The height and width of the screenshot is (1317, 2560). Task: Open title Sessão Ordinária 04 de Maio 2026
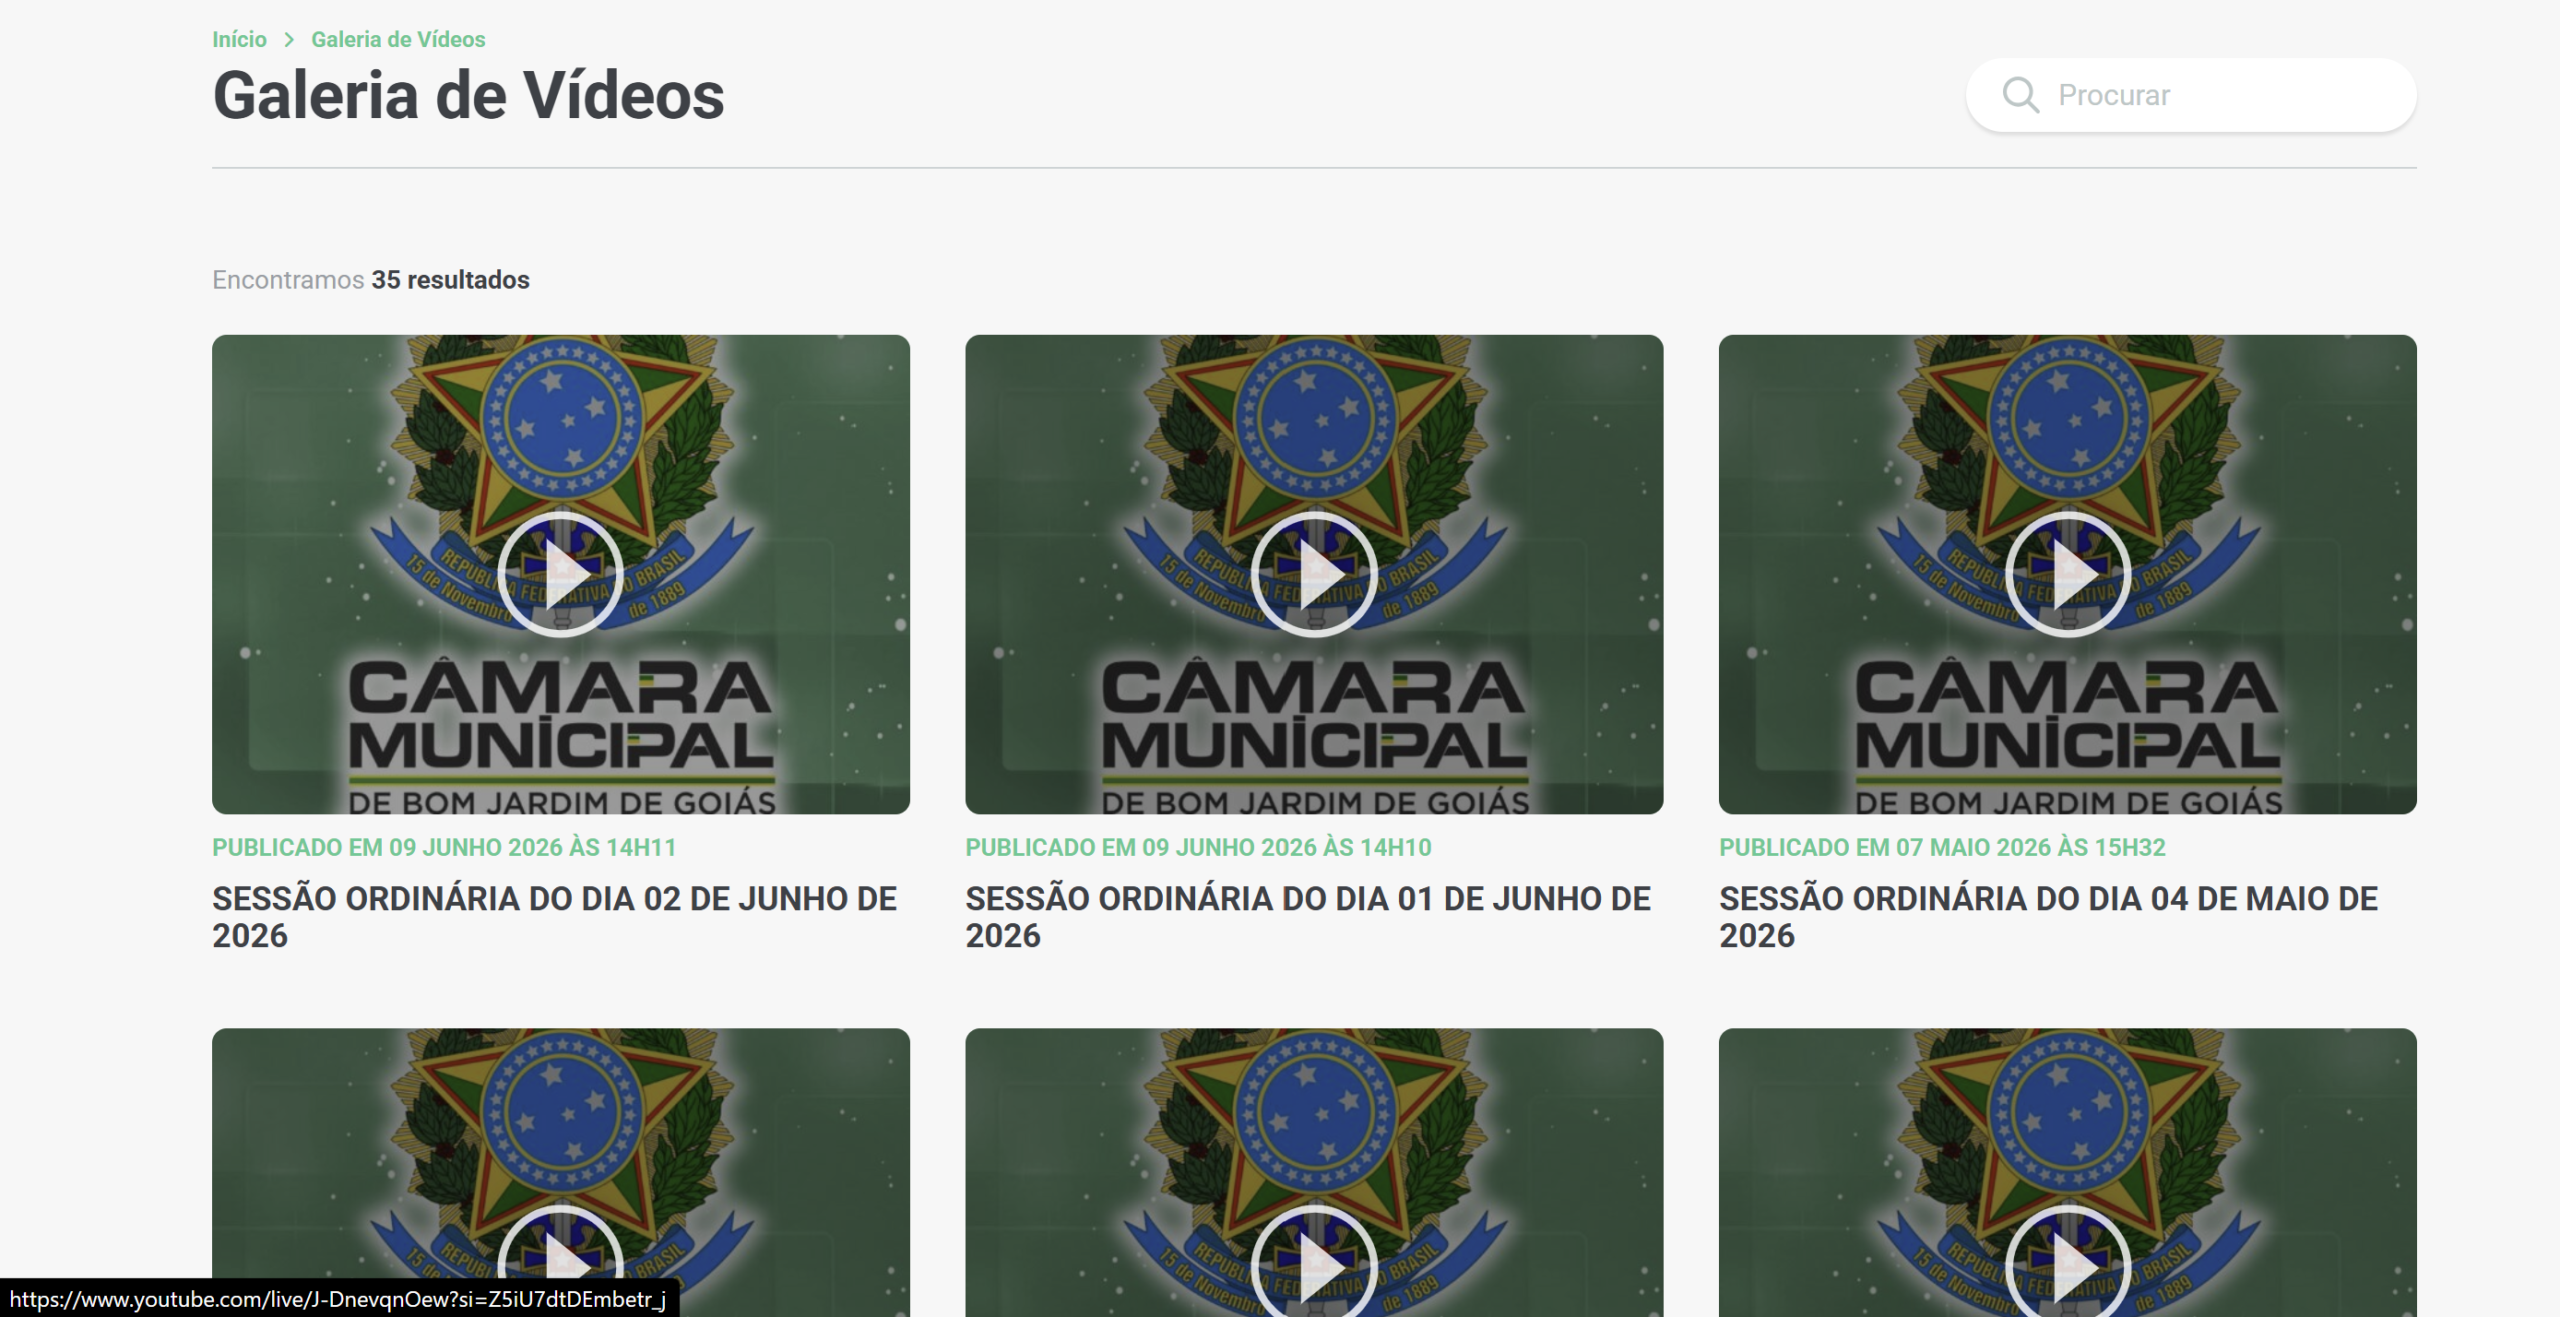(x=2048, y=917)
